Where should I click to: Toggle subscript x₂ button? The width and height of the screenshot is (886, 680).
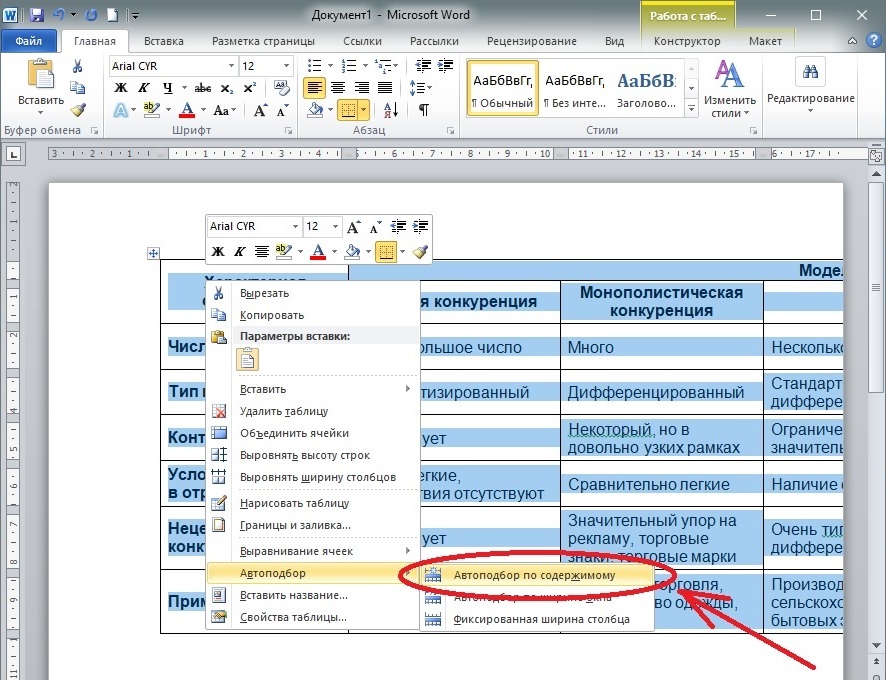(227, 88)
